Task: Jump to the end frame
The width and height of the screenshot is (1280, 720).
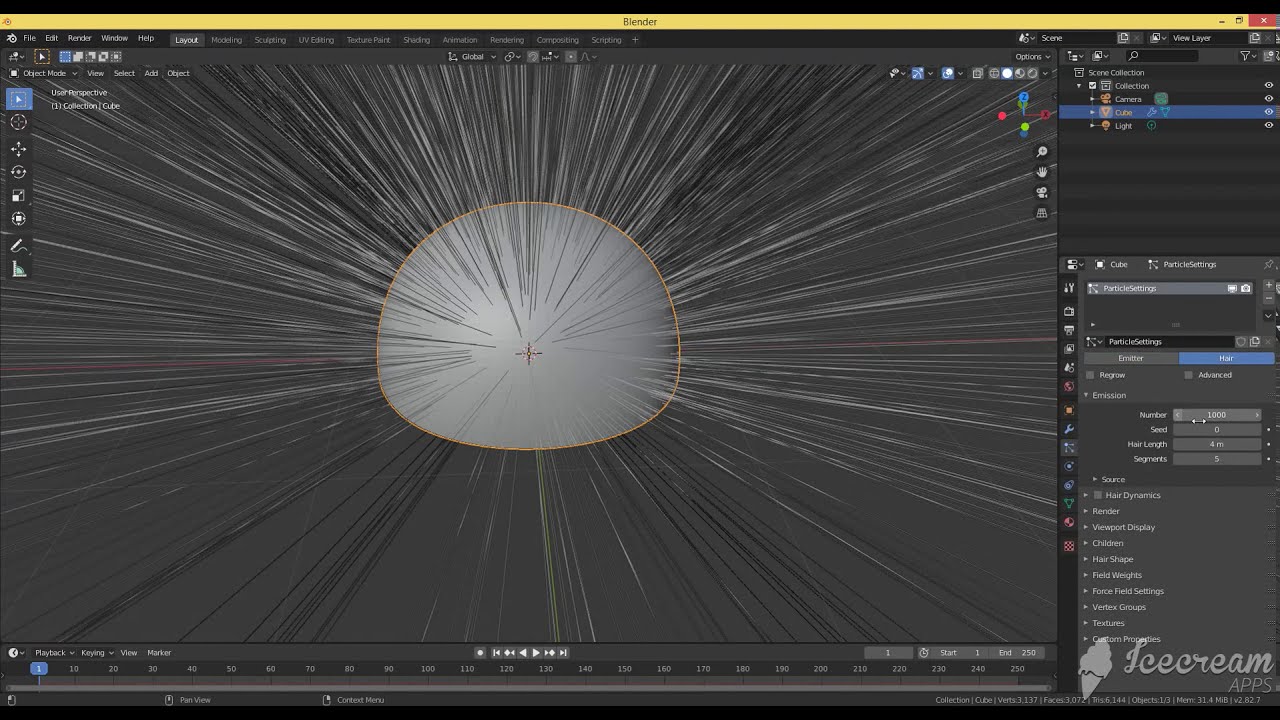Action: tap(563, 653)
